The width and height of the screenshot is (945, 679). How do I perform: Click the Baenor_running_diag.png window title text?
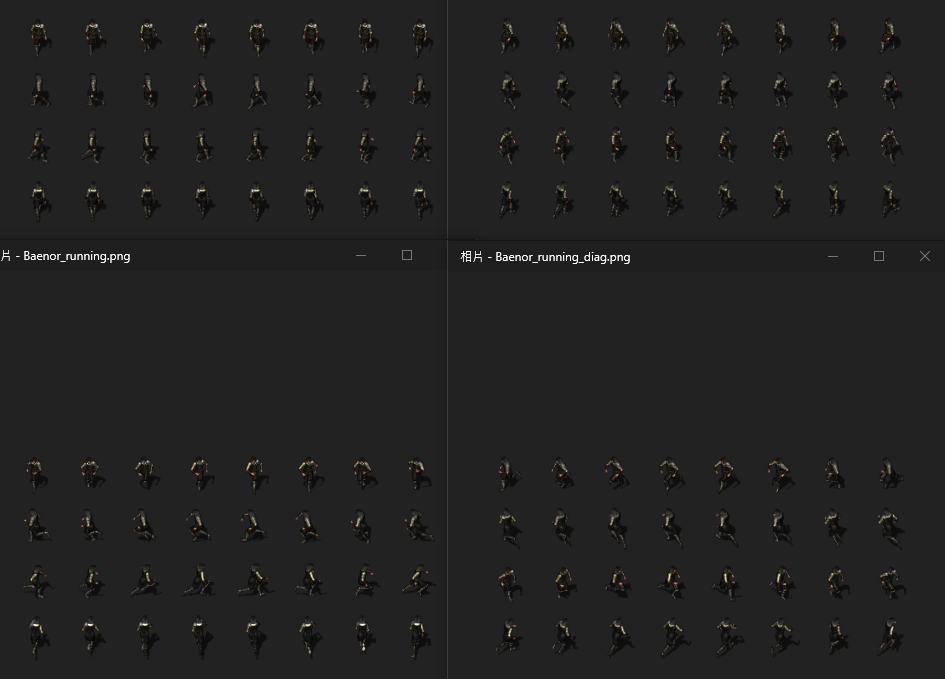[x=545, y=257]
